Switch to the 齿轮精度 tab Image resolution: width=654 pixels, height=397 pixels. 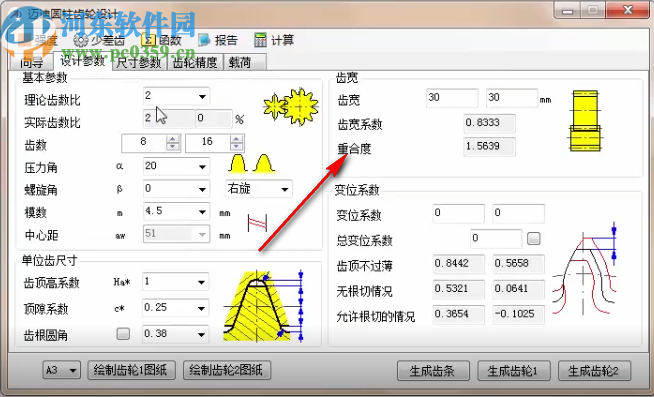[195, 63]
